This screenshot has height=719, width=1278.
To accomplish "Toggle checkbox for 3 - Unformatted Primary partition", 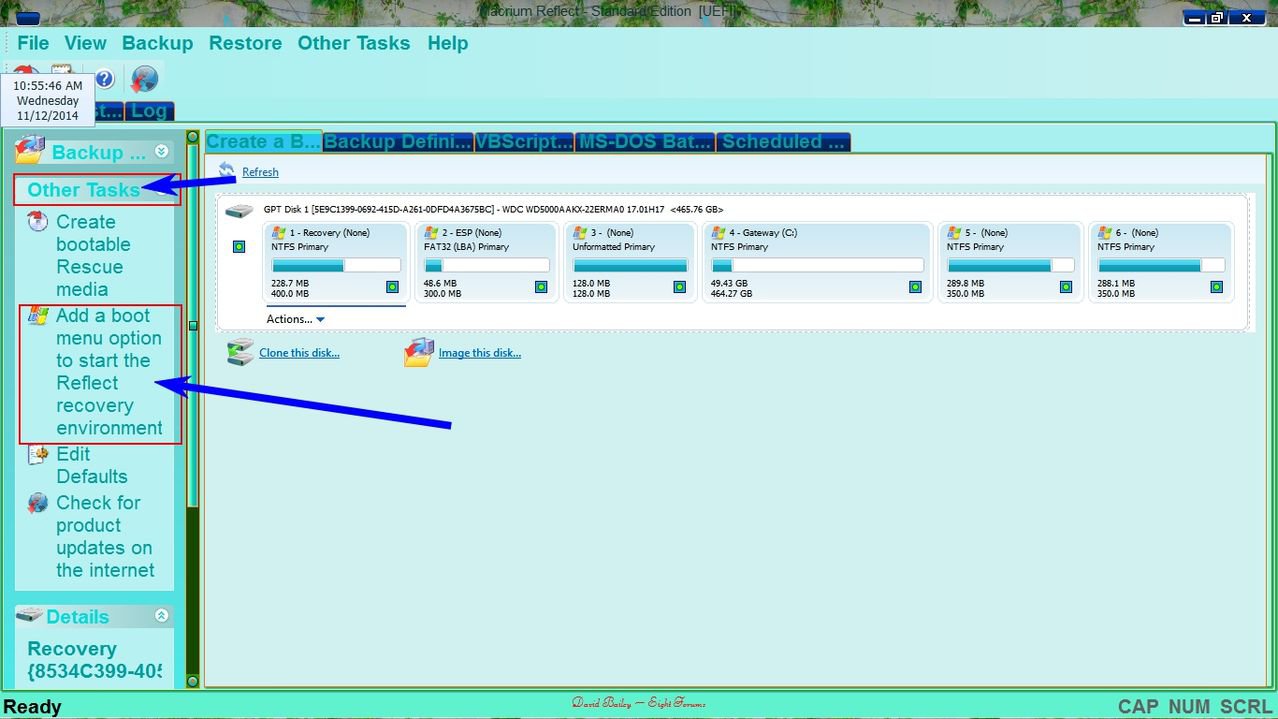I will [x=680, y=287].
